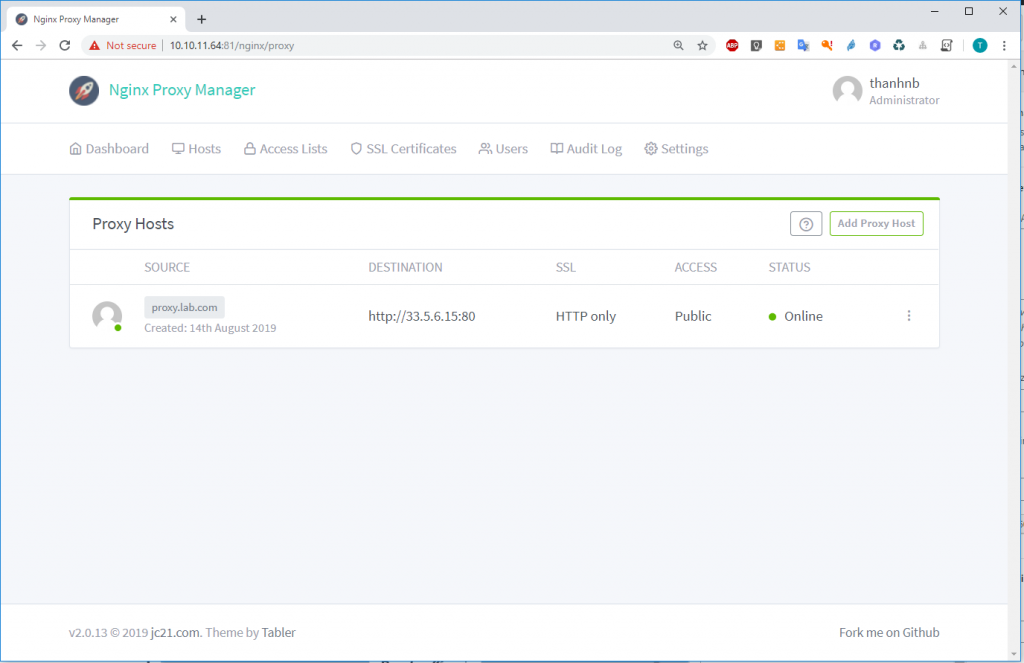Click the v2.0.13 version text
Screen dimensions: 1024x663
(x=88, y=632)
